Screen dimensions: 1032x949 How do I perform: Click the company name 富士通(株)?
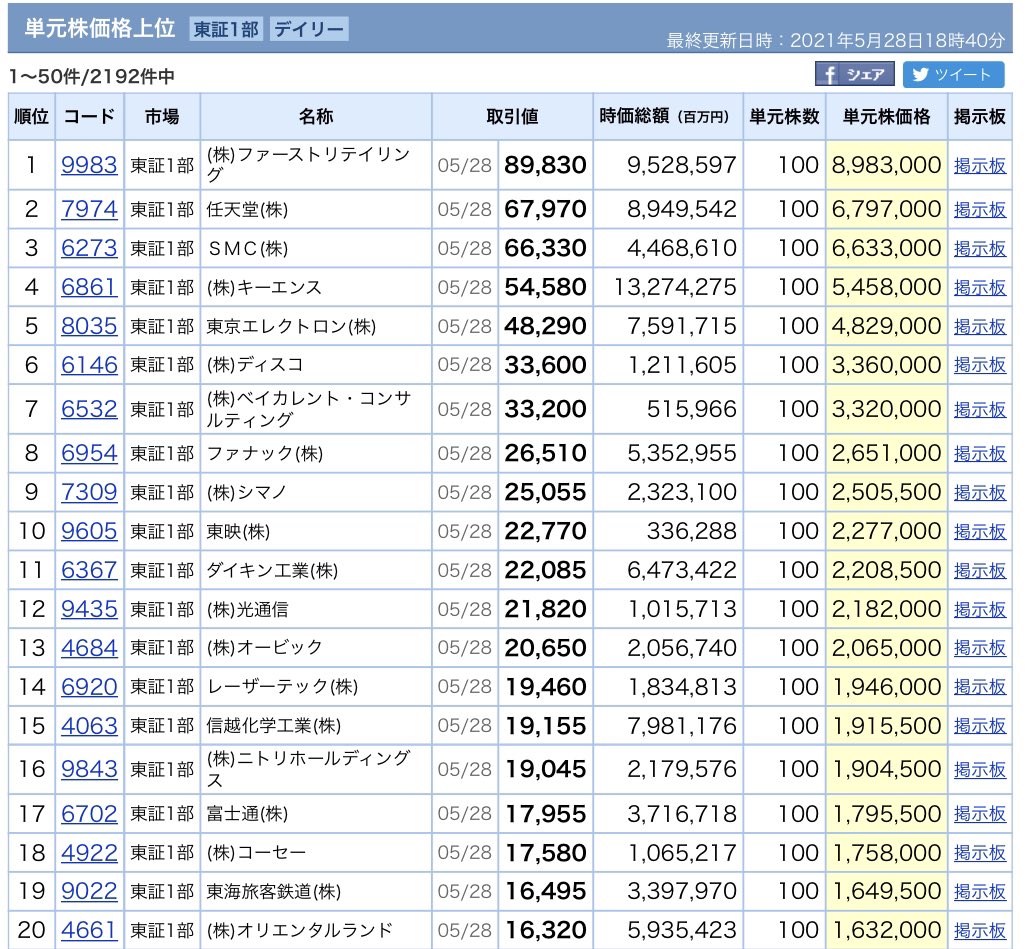click(x=247, y=813)
